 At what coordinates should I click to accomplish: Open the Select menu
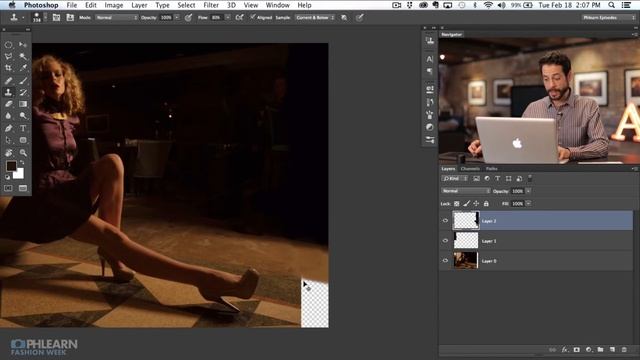[x=186, y=5]
